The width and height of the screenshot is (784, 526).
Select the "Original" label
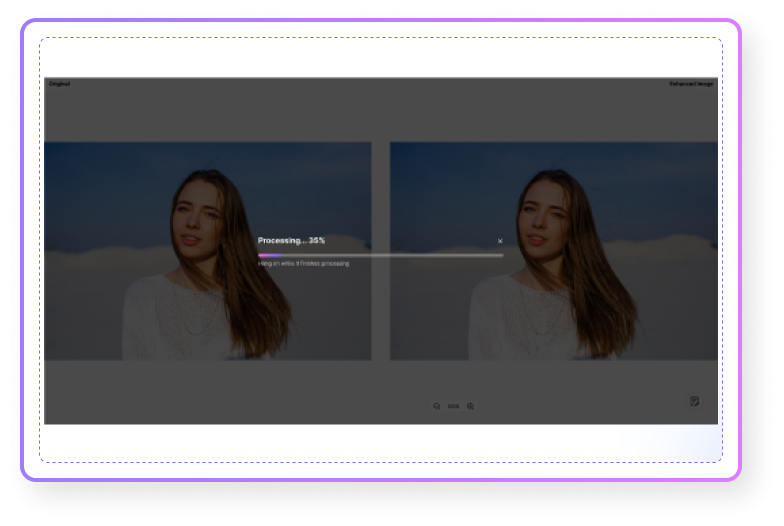pyautogui.click(x=59, y=84)
